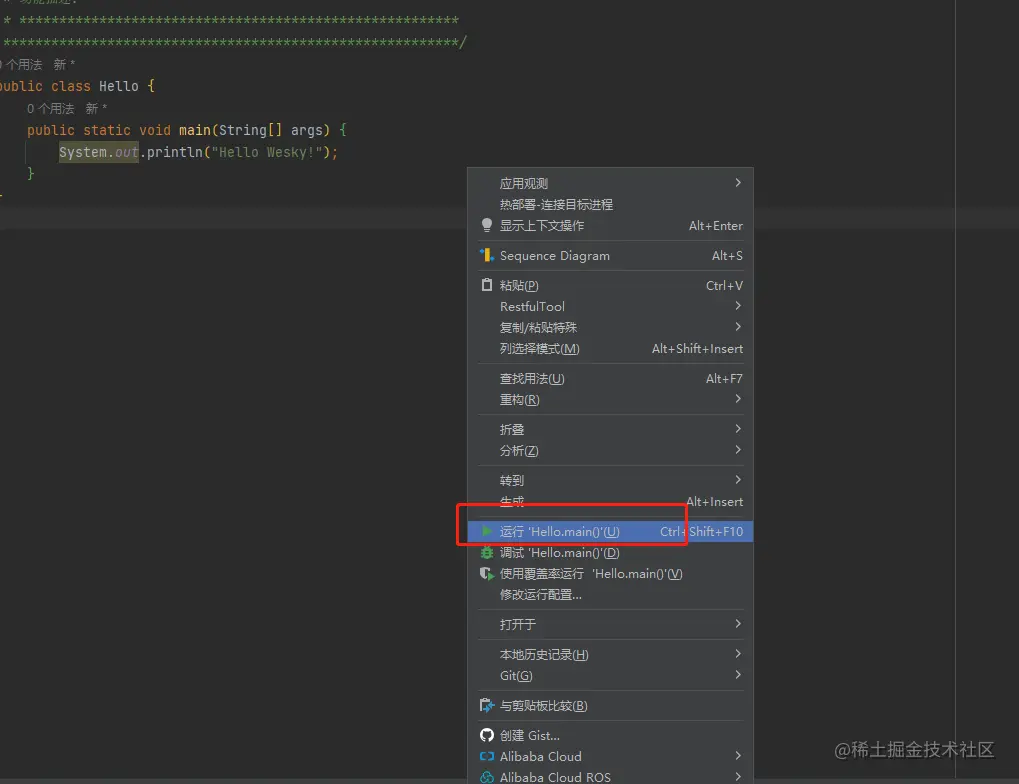Expand the 打开于 submenu arrow

coord(738,623)
